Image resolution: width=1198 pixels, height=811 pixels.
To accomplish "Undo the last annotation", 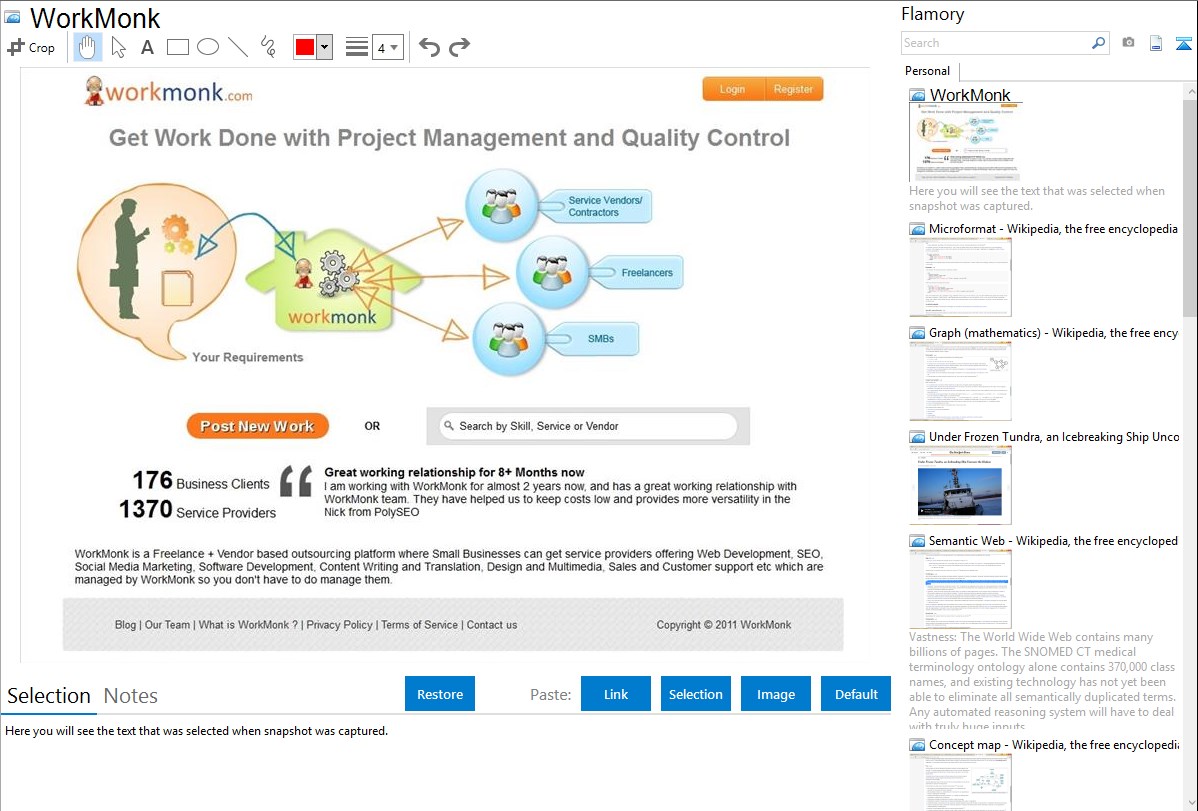I will [x=429, y=47].
